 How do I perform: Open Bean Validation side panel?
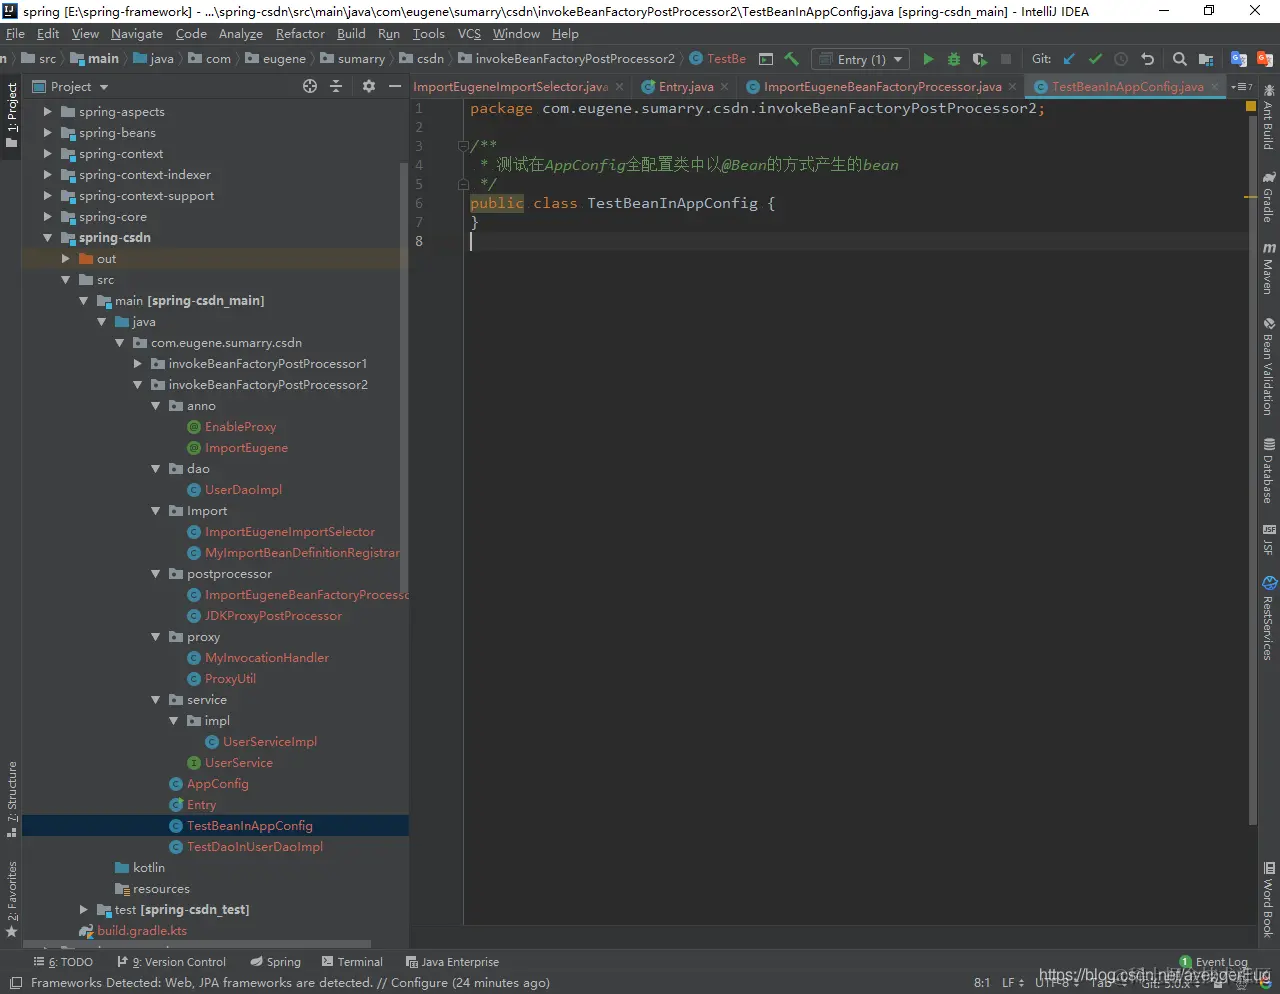pos(1268,366)
